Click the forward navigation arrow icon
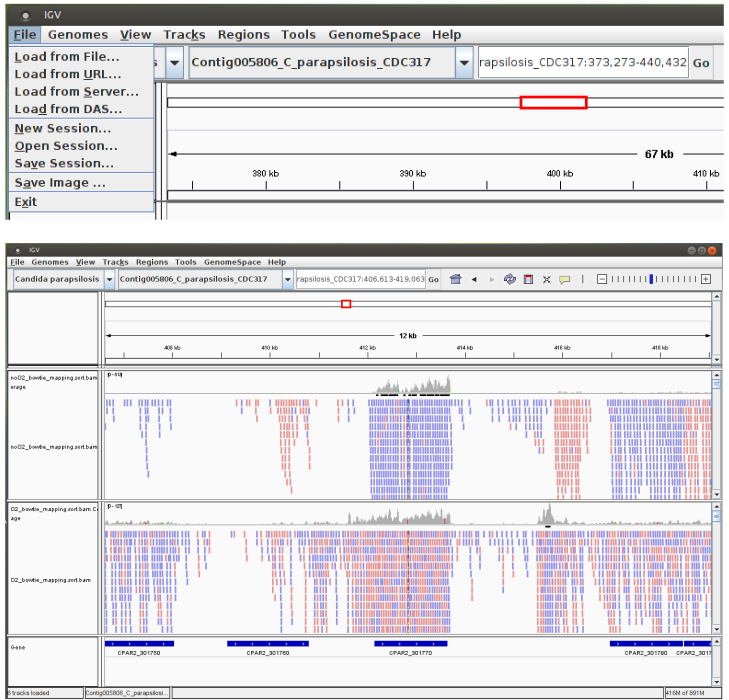This screenshot has height=700, width=729. tap(490, 279)
